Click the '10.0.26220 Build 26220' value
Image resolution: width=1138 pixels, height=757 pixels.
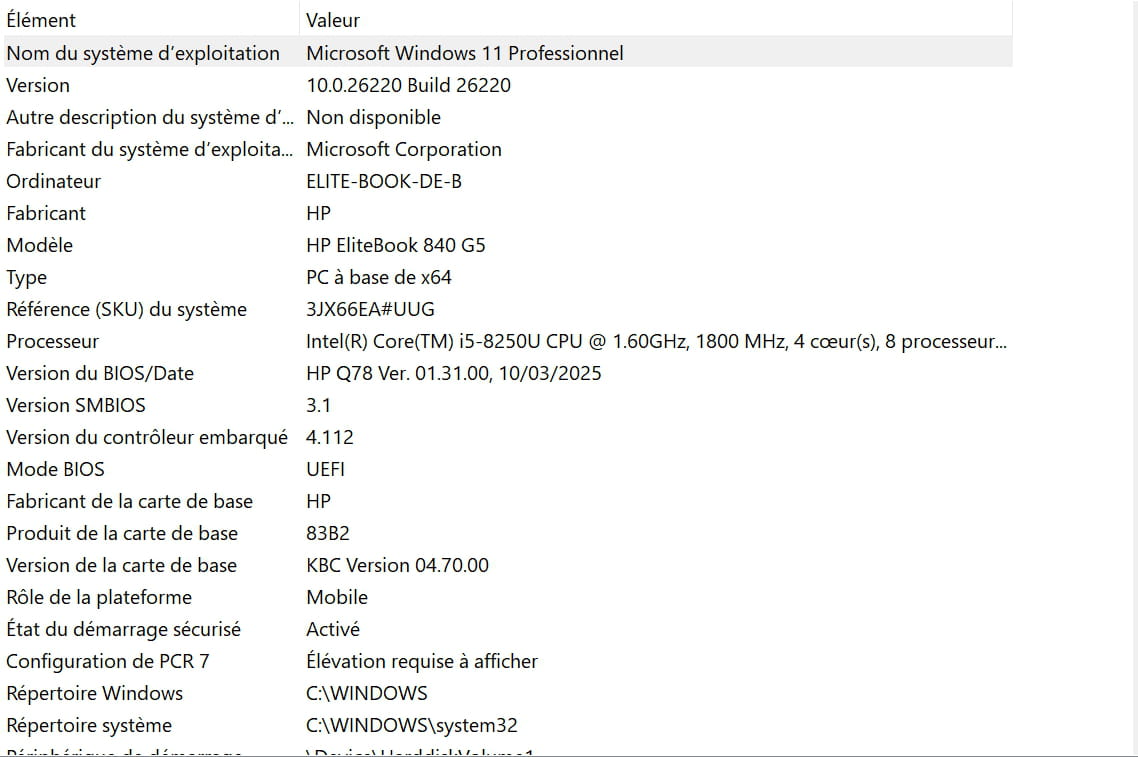(408, 85)
